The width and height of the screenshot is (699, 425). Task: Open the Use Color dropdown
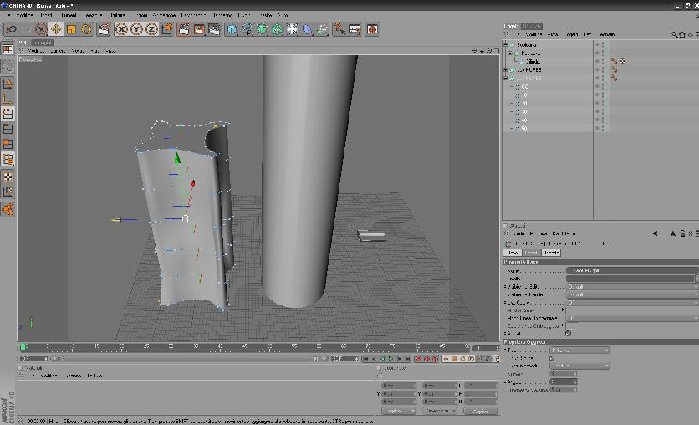632,302
